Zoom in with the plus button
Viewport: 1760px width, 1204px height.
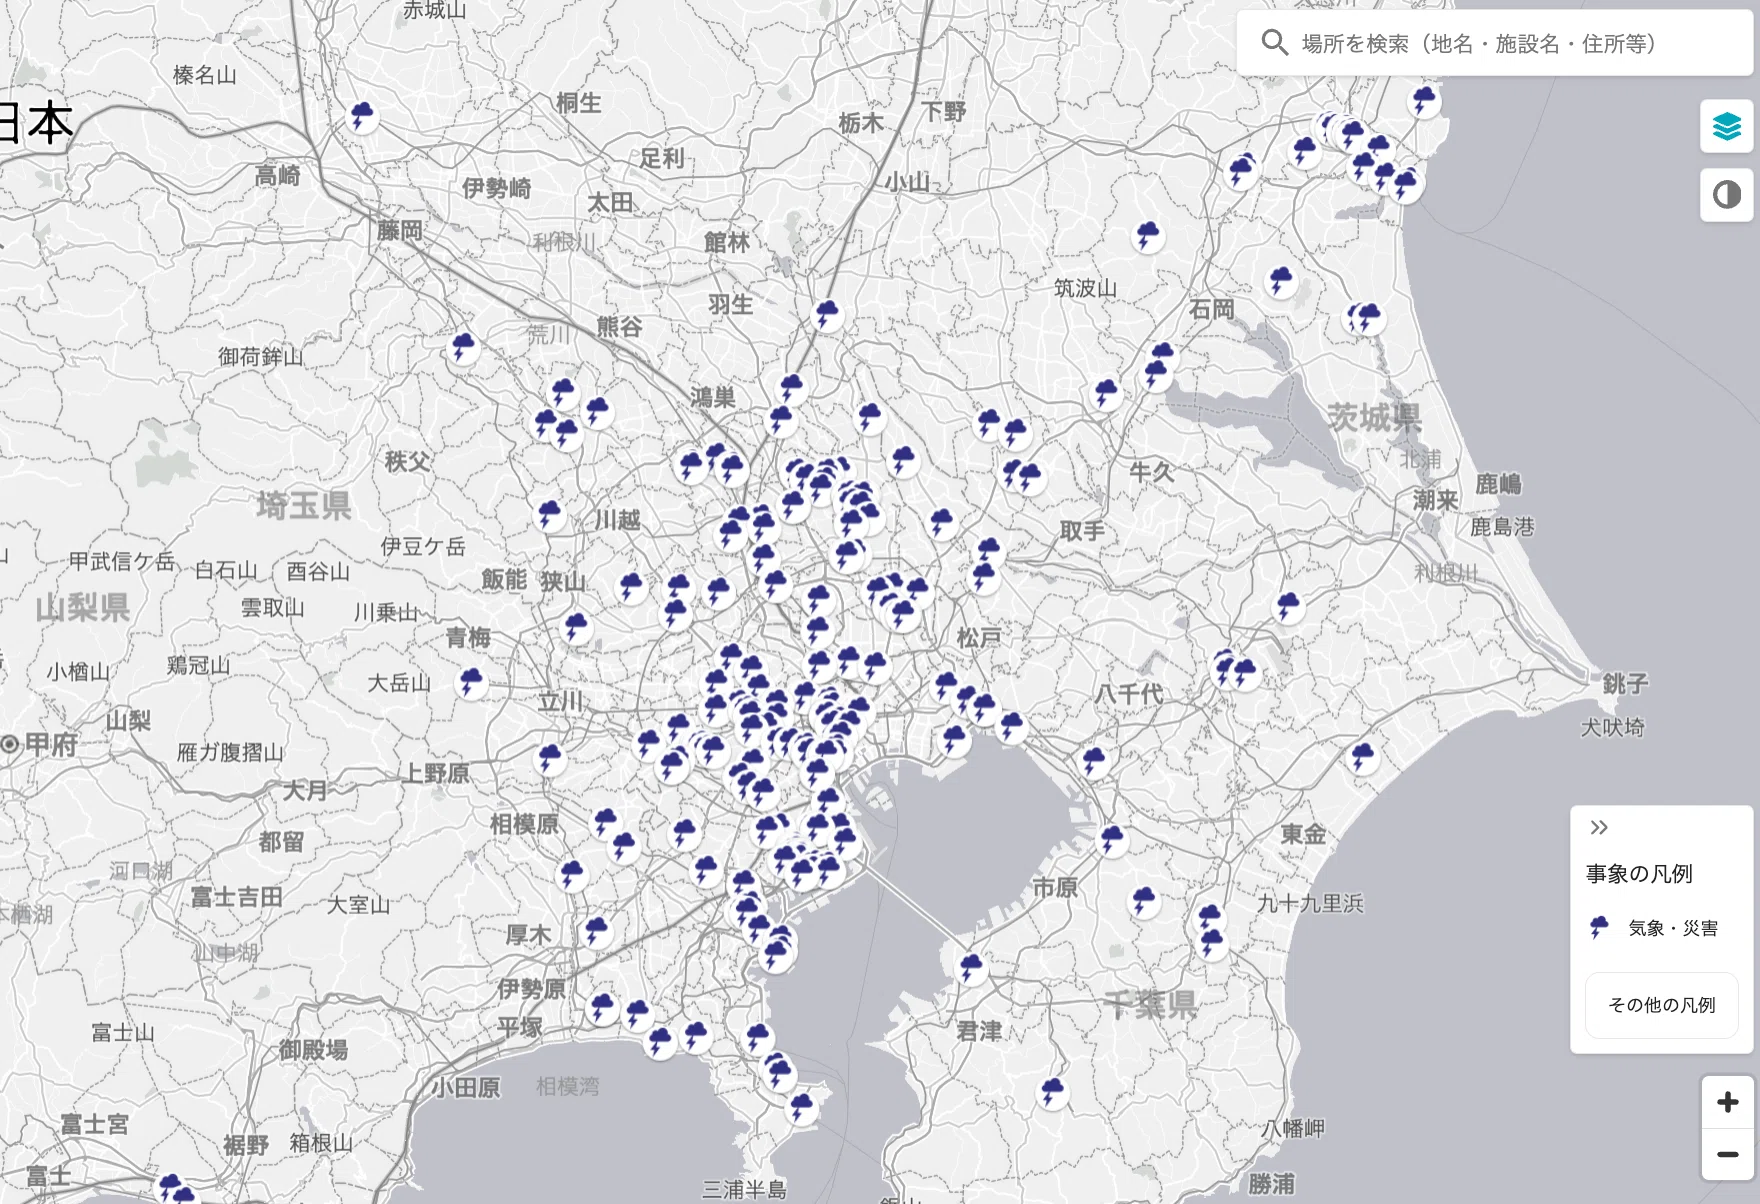tap(1727, 1102)
